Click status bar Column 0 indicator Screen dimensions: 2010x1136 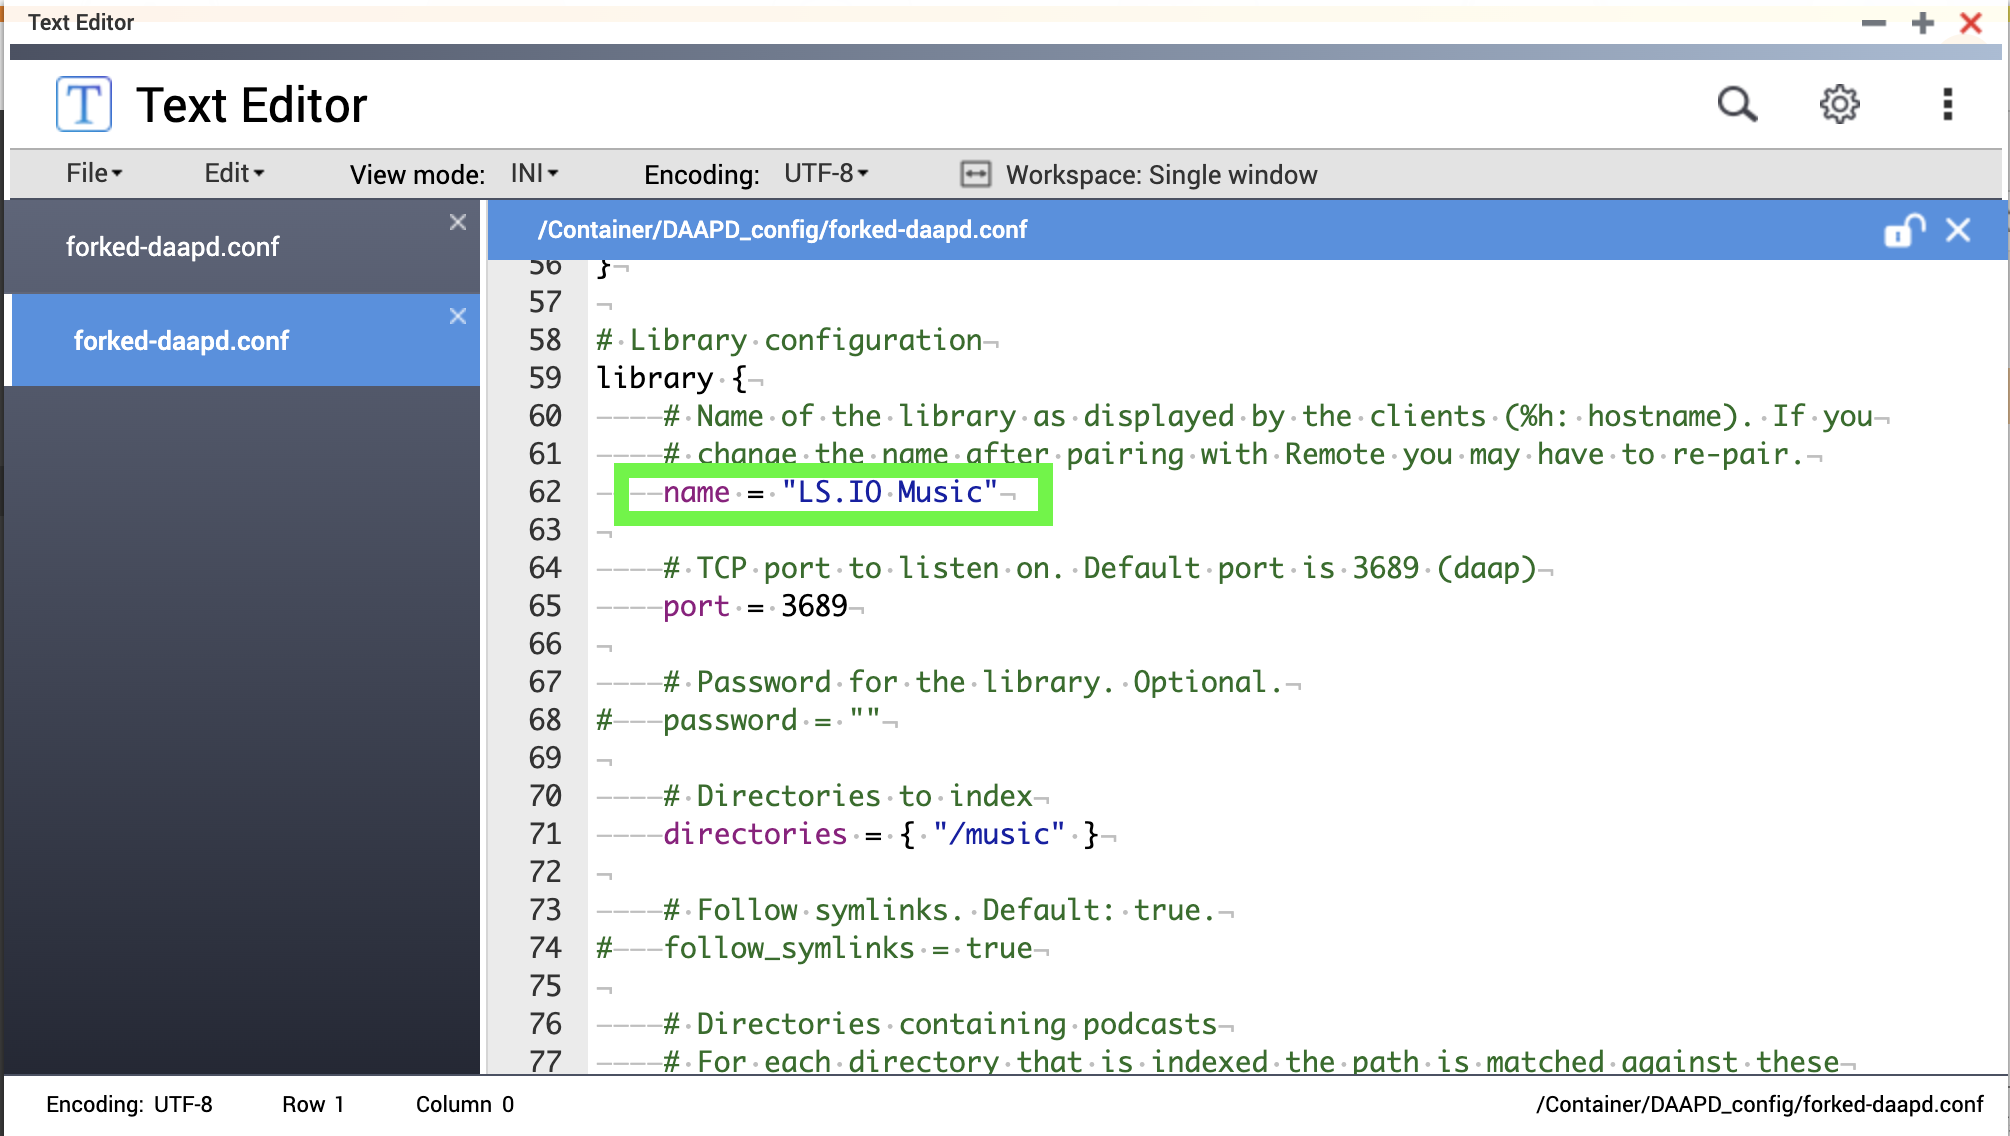(465, 1104)
